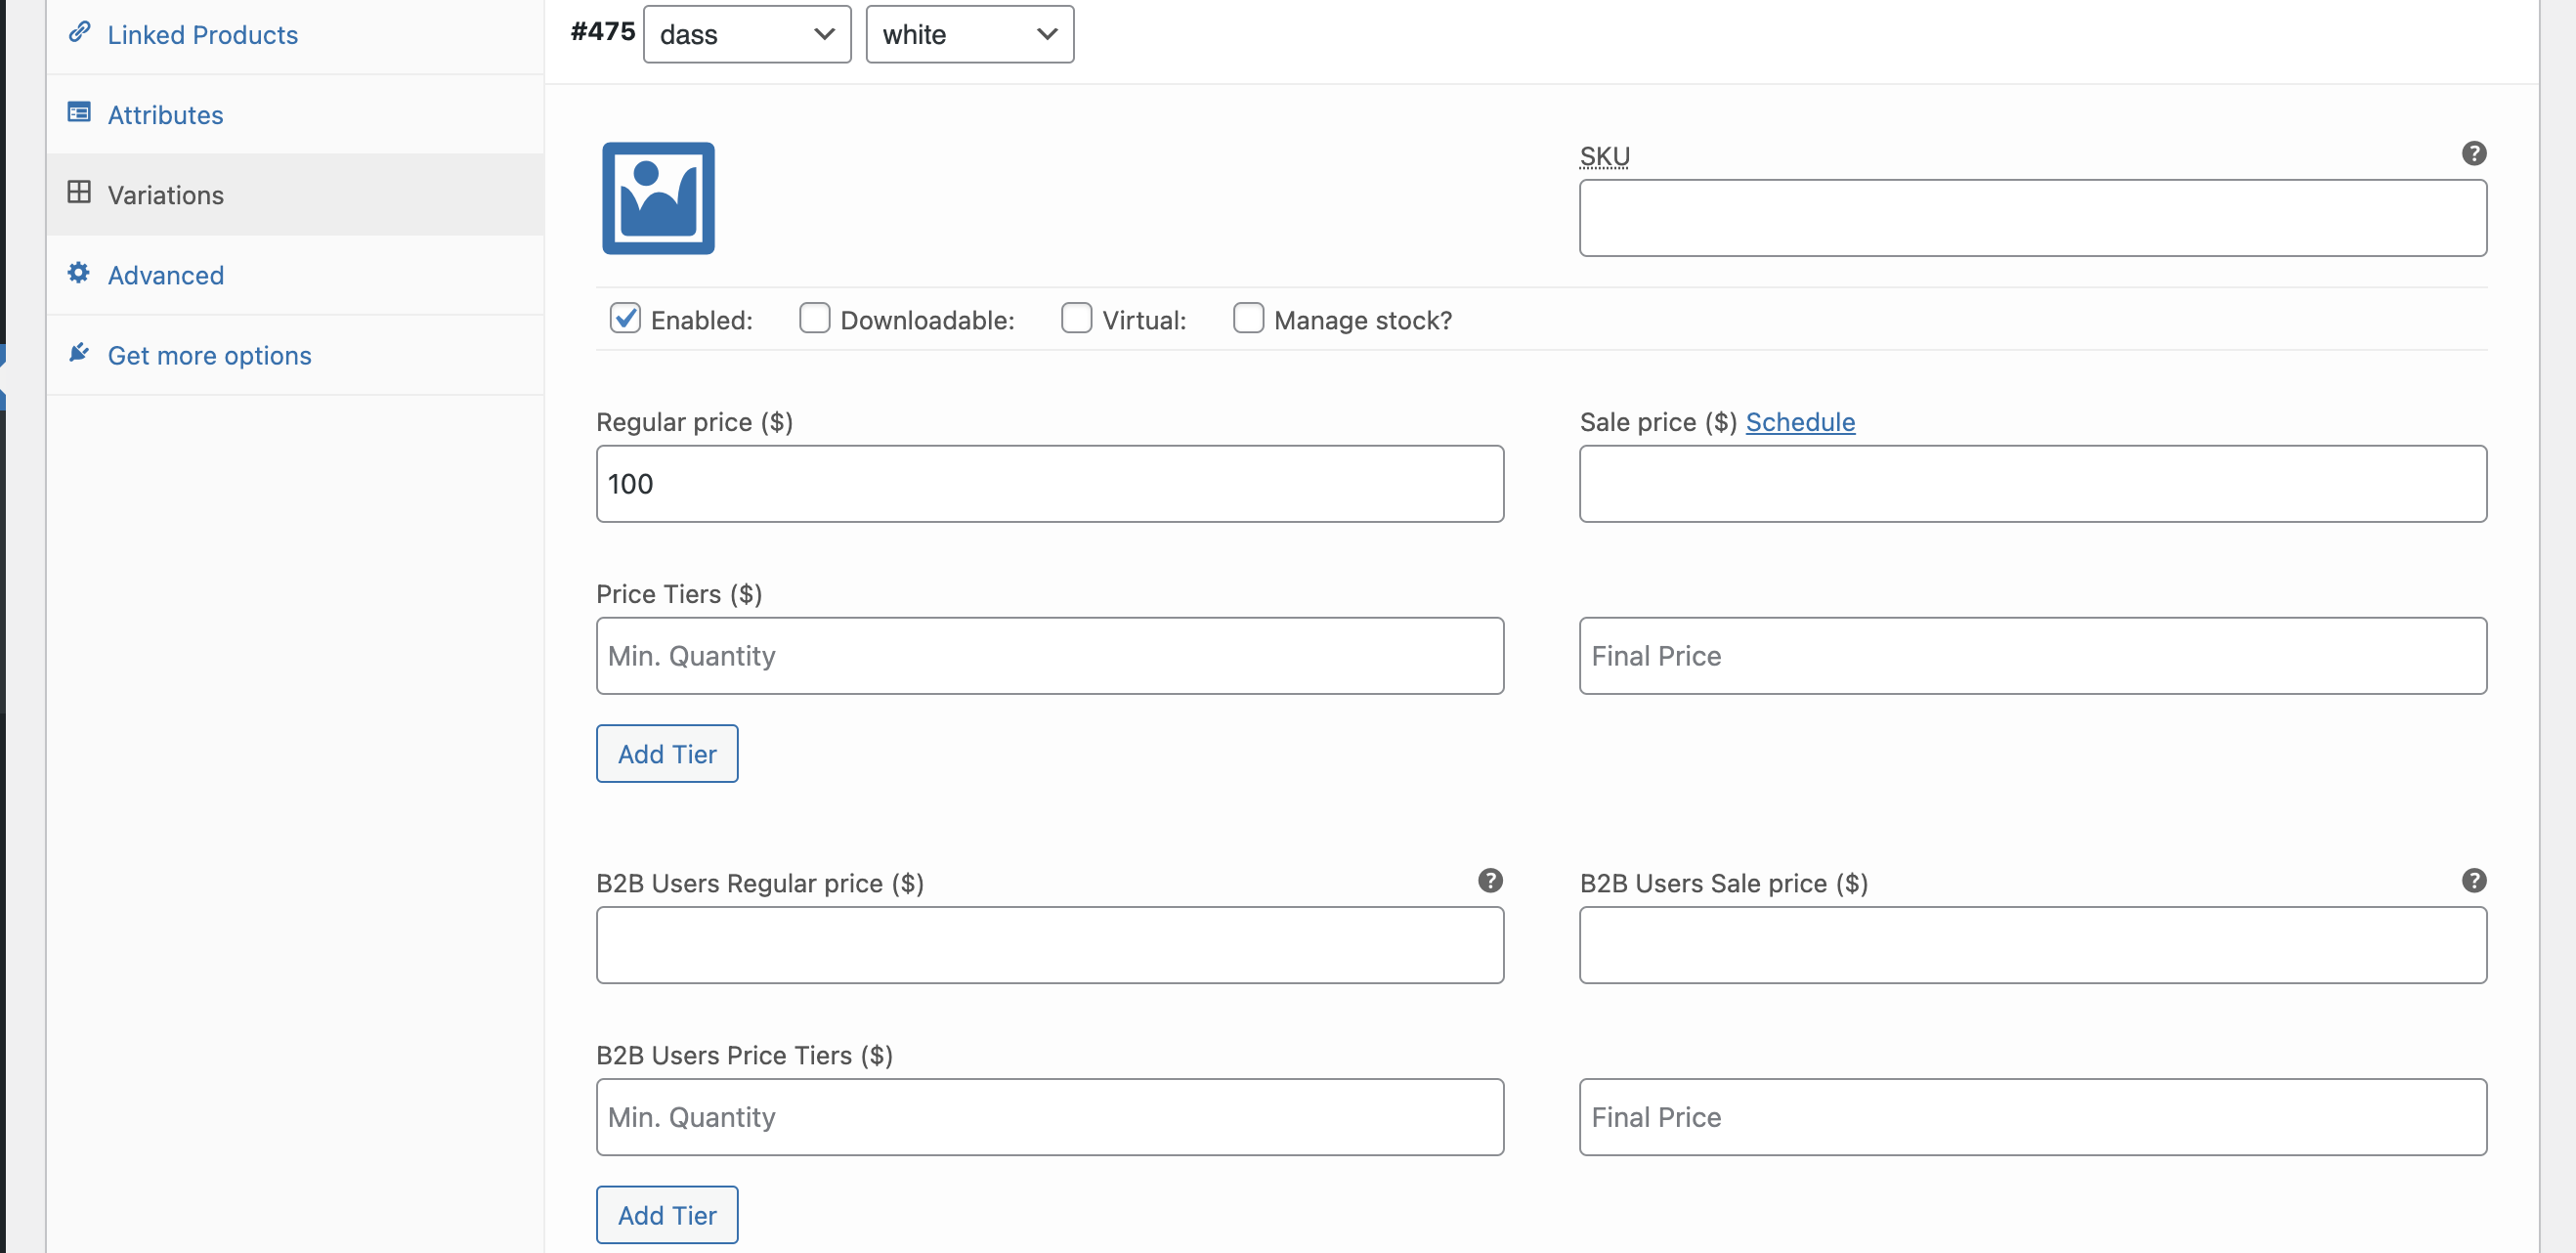Click B2B Users Sale price help icon
This screenshot has width=2576, height=1253.
coord(2473,880)
